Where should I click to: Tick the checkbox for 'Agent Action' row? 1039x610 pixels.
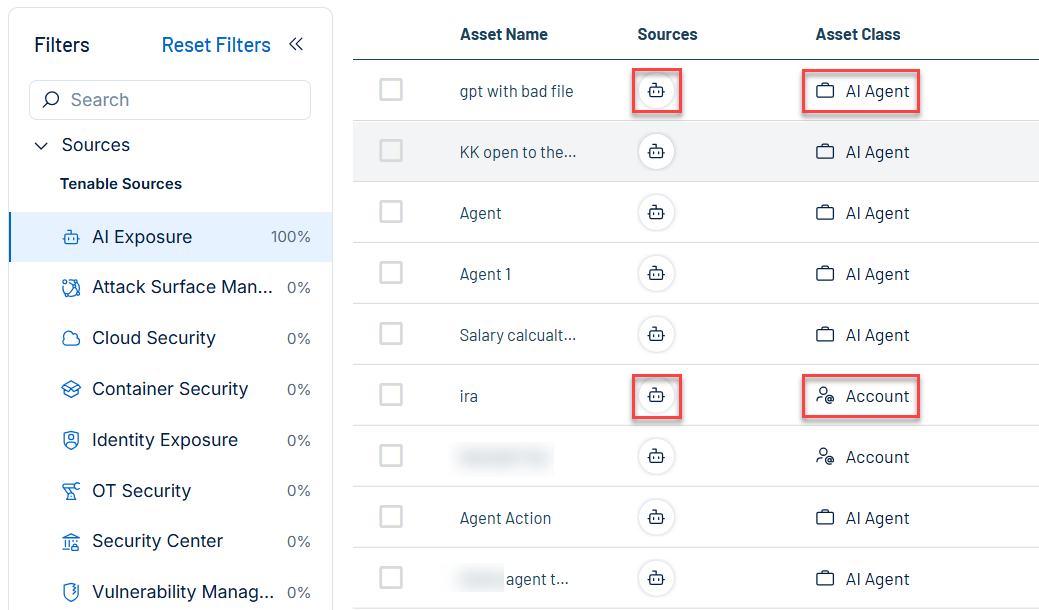(x=391, y=517)
